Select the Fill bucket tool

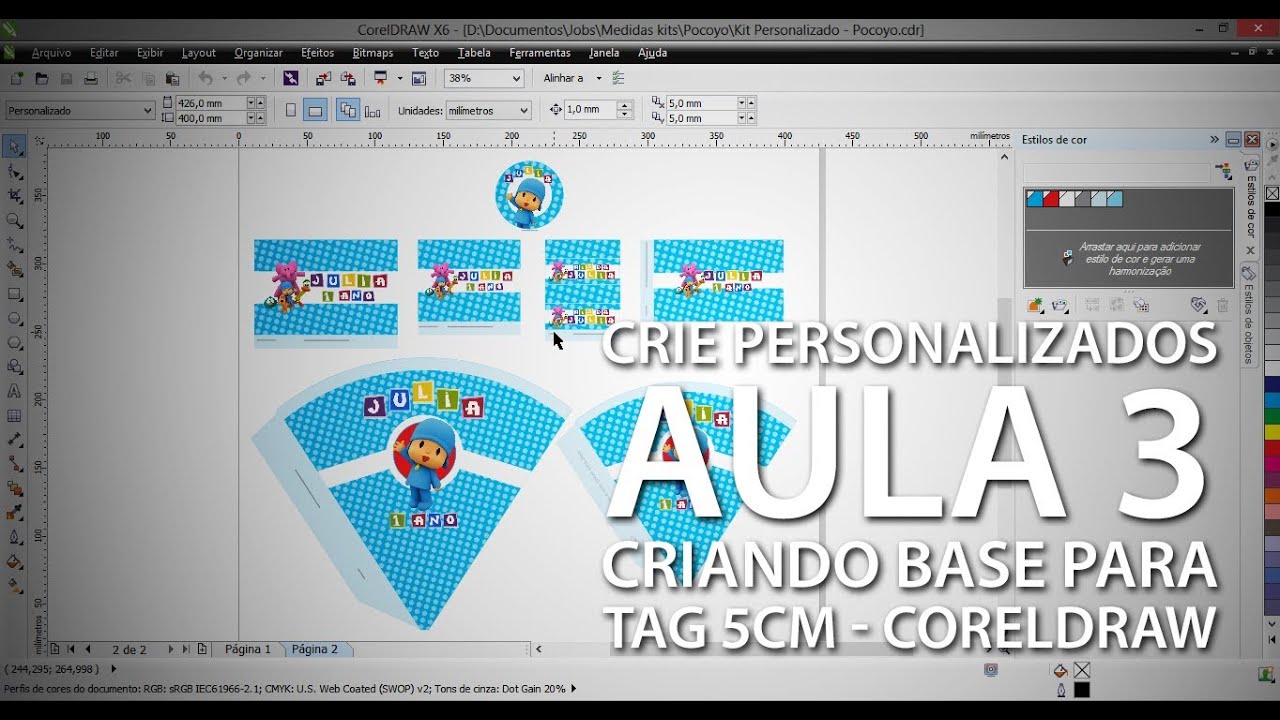tap(14, 562)
